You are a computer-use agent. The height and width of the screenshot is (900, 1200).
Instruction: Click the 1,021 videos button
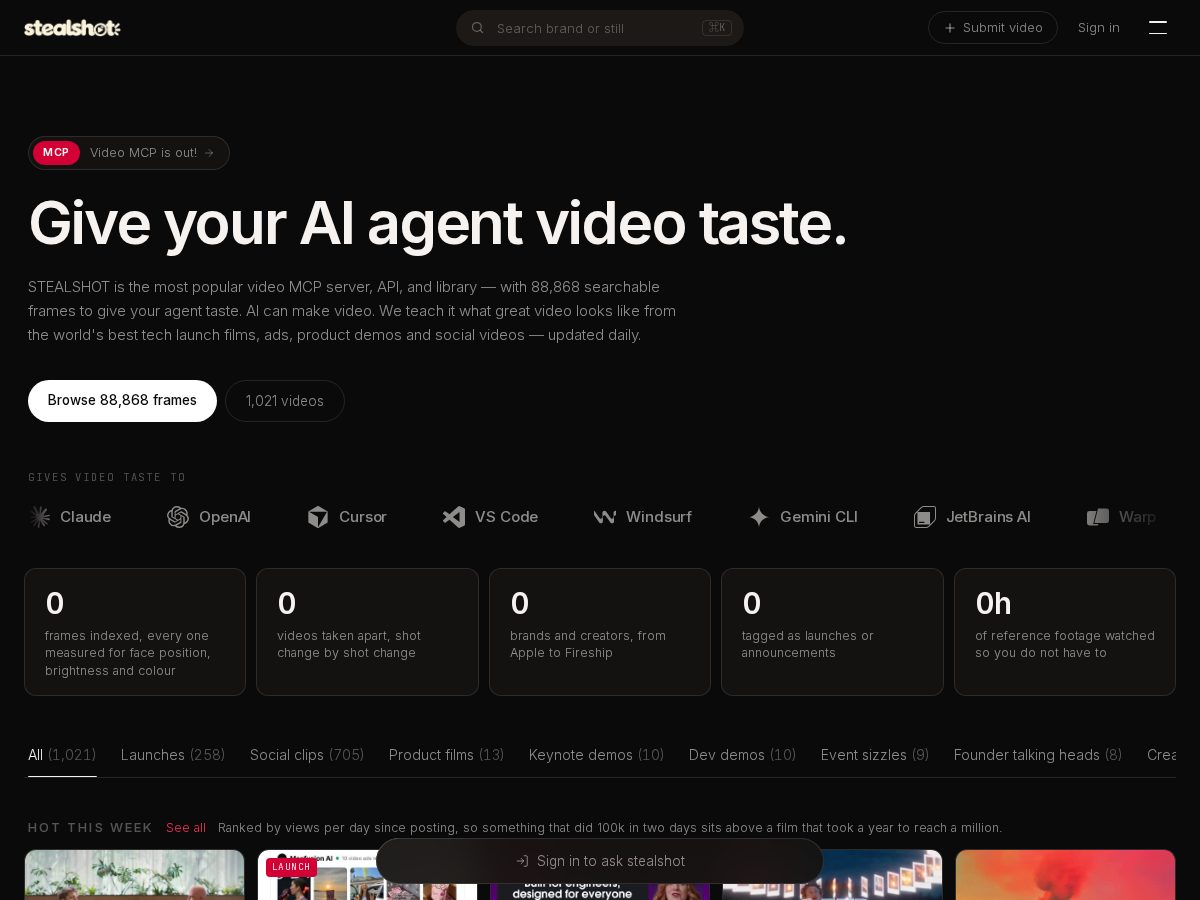click(x=285, y=401)
